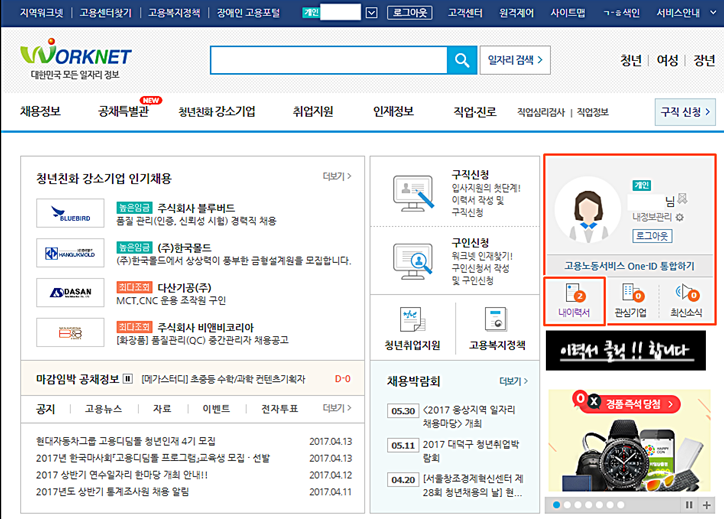The width and height of the screenshot is (724, 519).
Task: Click B&B Korea company logo
Action: (70, 332)
